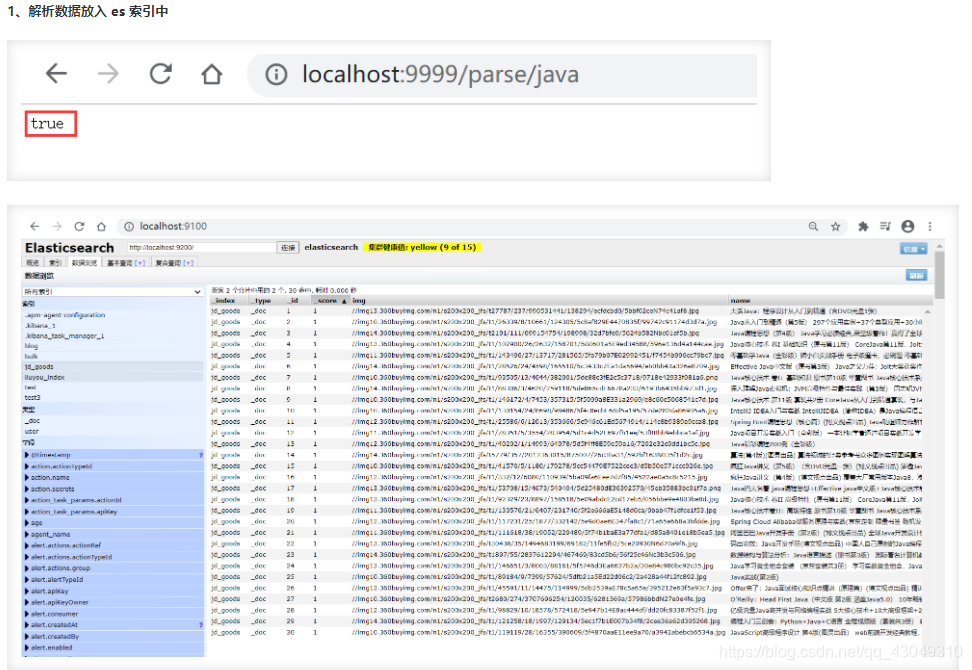
Task: Select the 数据浏览 browser tab
Action: (84, 263)
